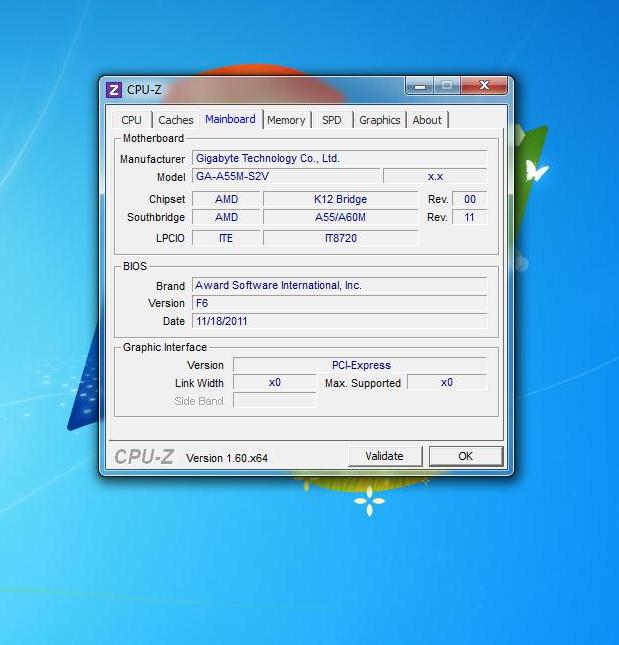Click the Manufacturer field Gigabyte Technology Co., Ltd.
Viewport: 619px width, 645px height.
click(x=339, y=158)
